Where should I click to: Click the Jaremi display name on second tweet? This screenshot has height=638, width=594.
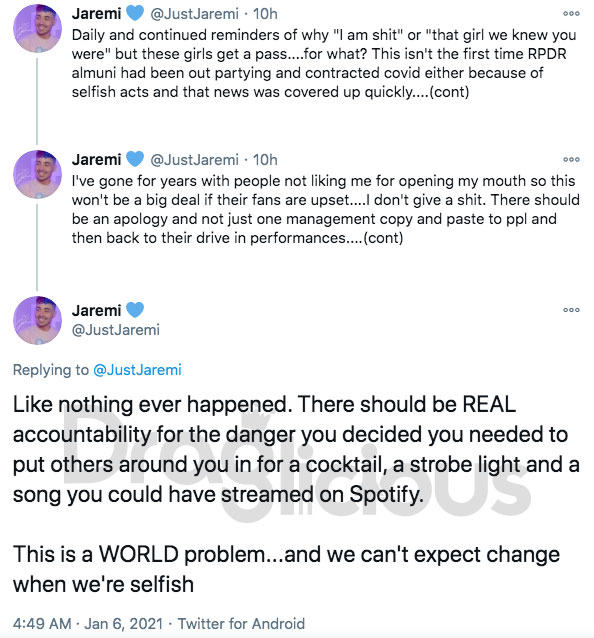coord(96,160)
